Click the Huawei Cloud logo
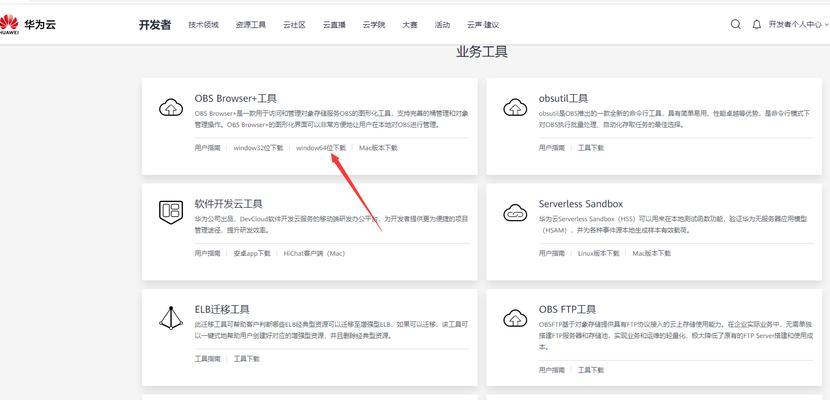The image size is (830, 400). pyautogui.click(x=28, y=24)
